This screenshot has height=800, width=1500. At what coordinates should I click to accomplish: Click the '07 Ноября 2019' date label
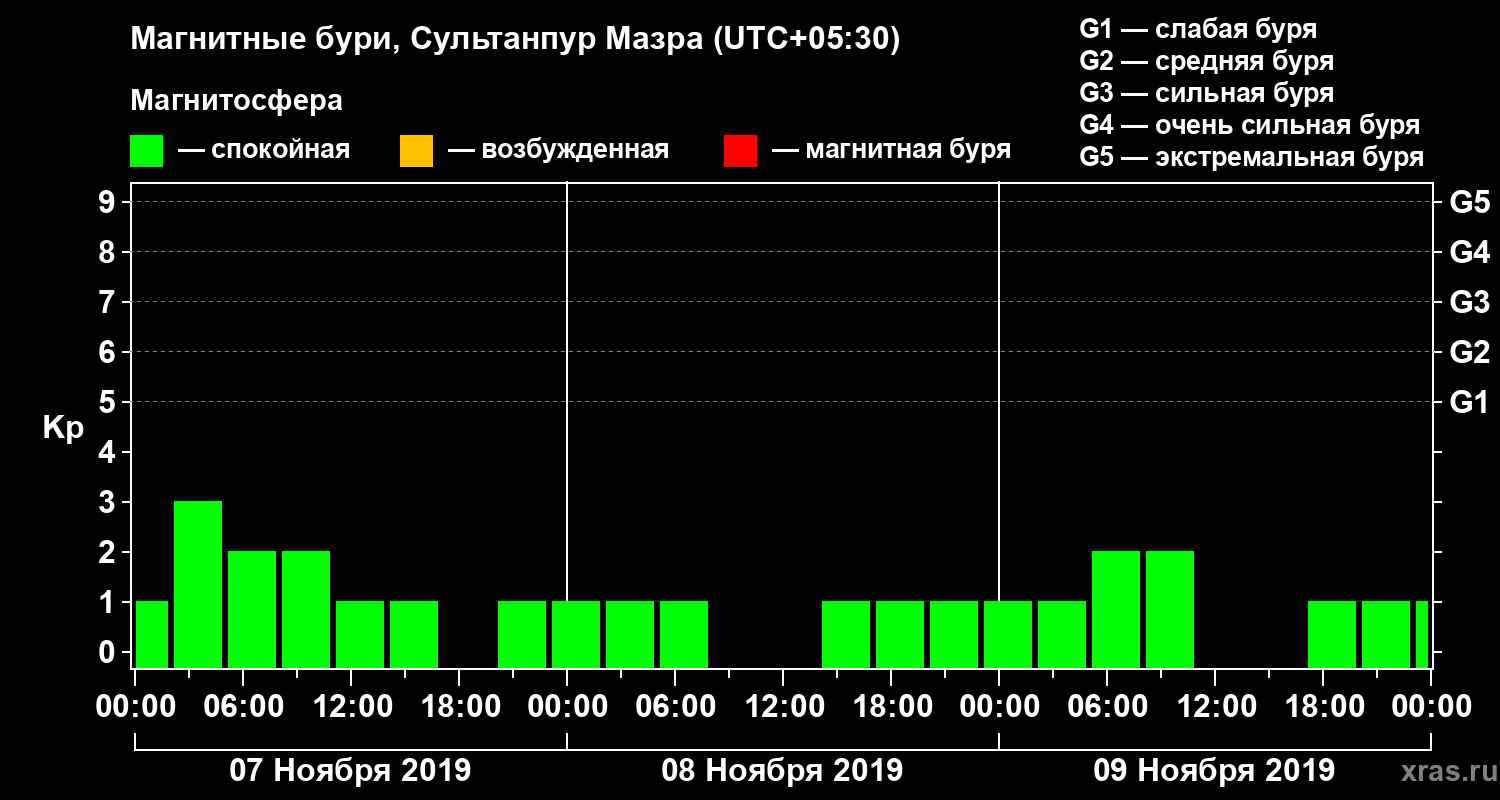[x=350, y=771]
